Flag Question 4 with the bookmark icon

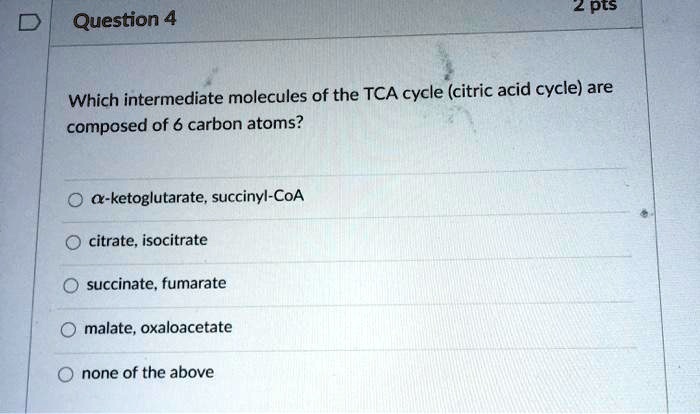tap(30, 22)
